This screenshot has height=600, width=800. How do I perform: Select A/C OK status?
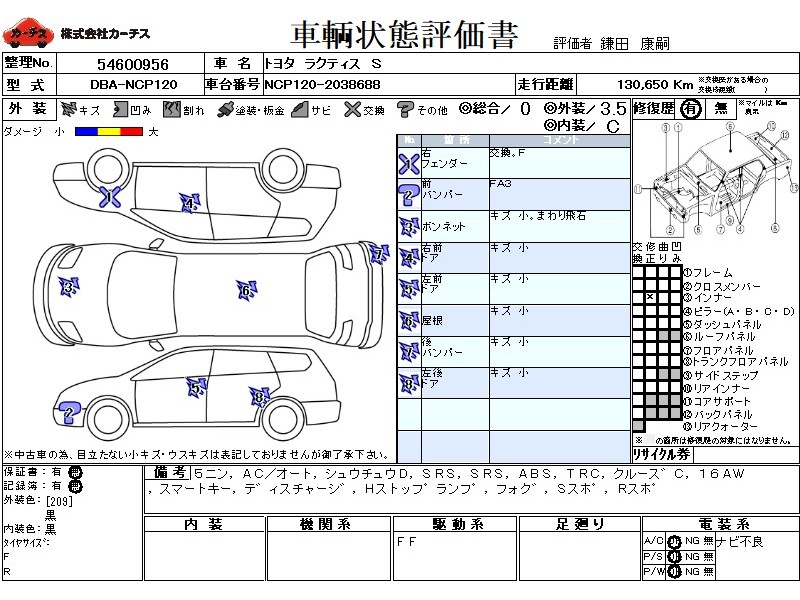674,541
